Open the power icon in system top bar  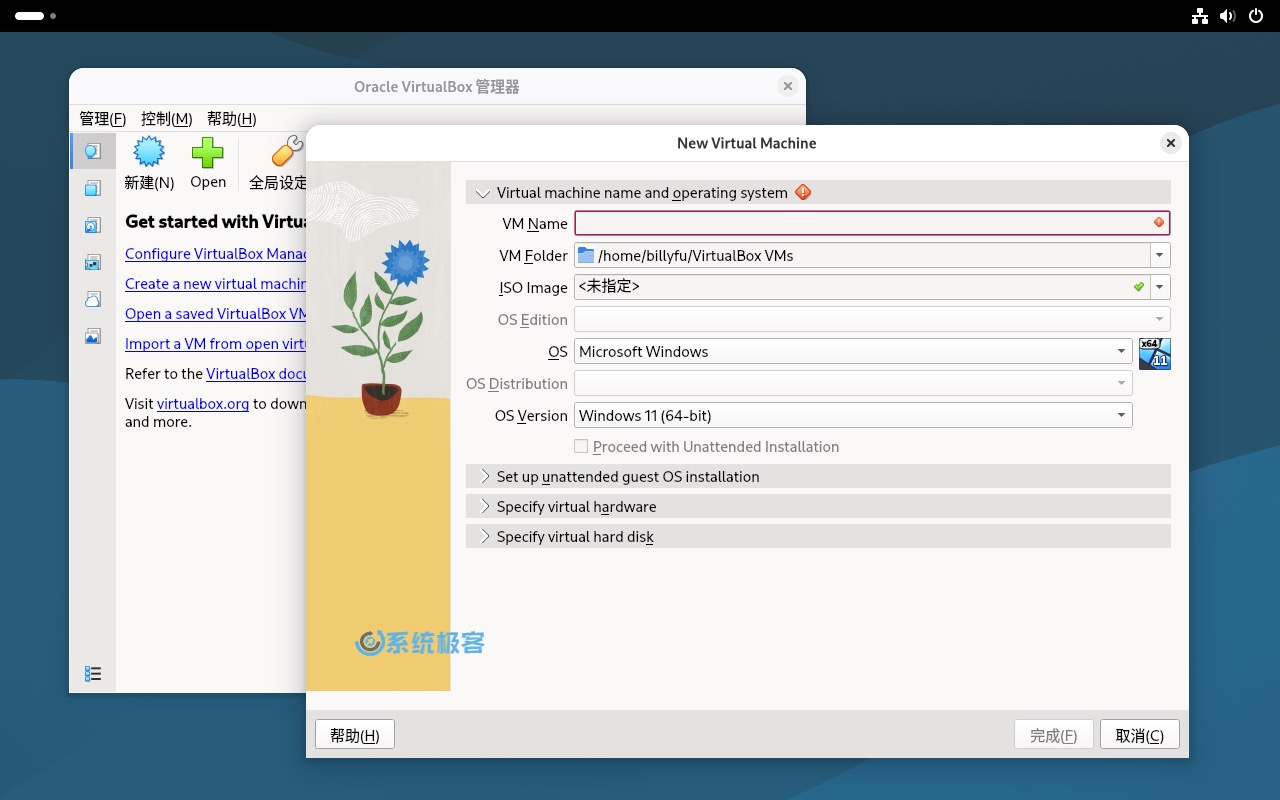(x=1256, y=16)
